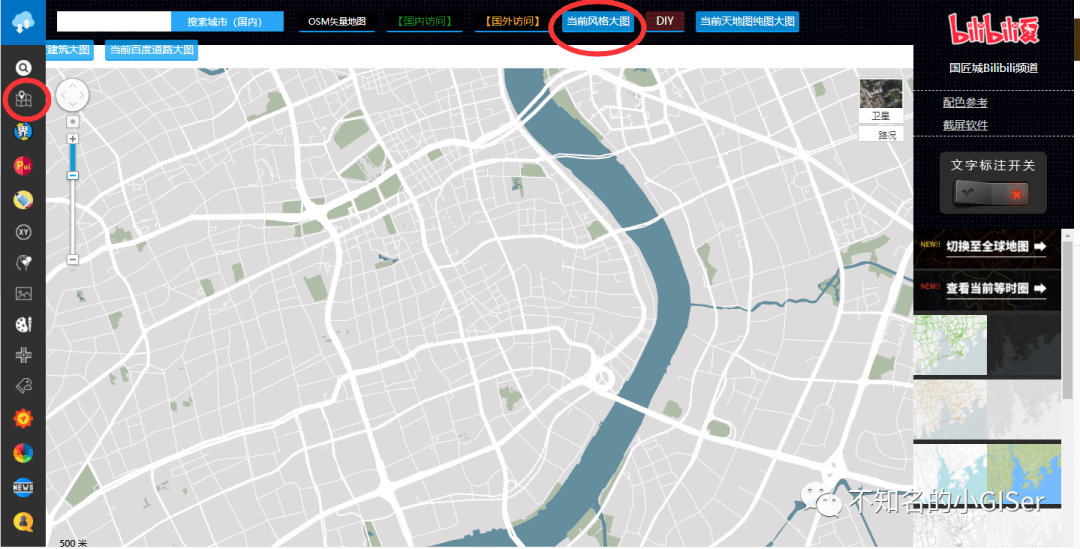Viewport: 1080px width, 549px height.
Task: Toggle the 路况 traffic layer
Action: click(x=880, y=135)
